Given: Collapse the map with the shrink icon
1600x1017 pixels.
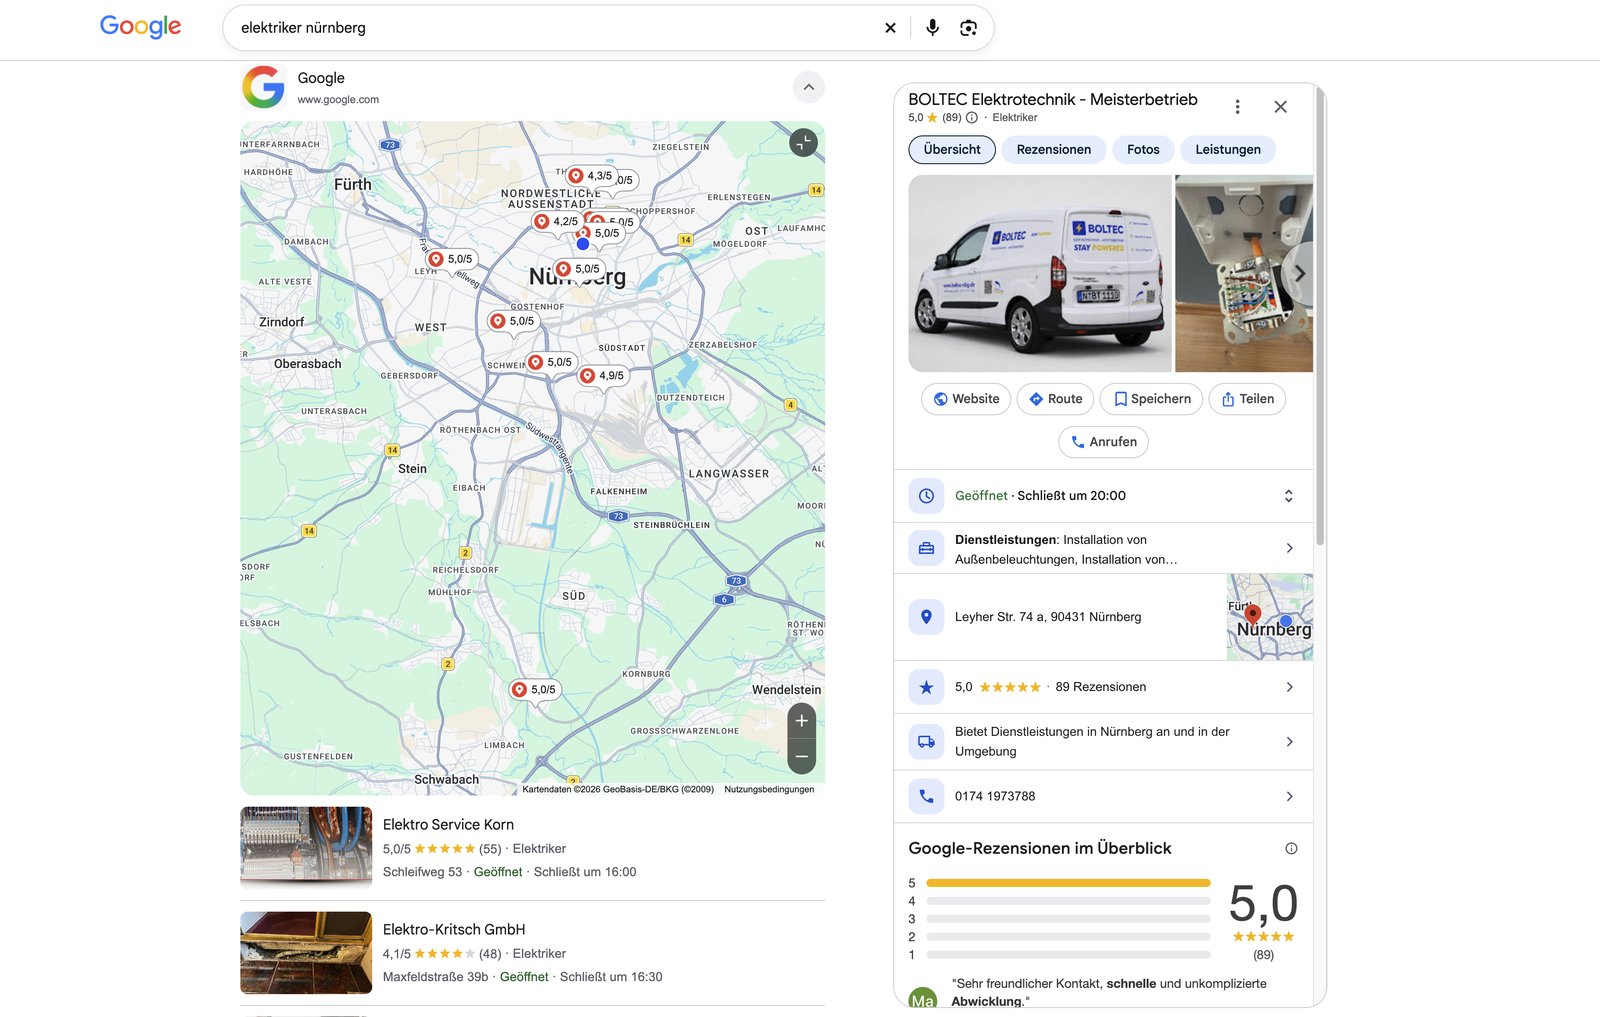Looking at the screenshot, I should (x=803, y=143).
